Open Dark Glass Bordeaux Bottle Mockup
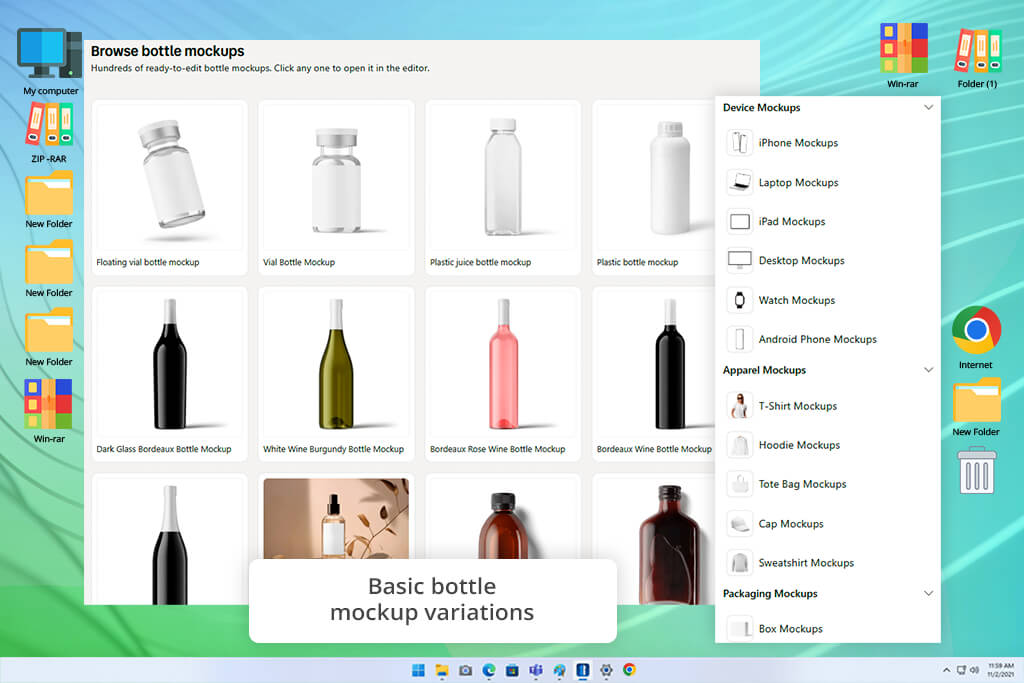1024x683 pixels. pyautogui.click(x=170, y=374)
